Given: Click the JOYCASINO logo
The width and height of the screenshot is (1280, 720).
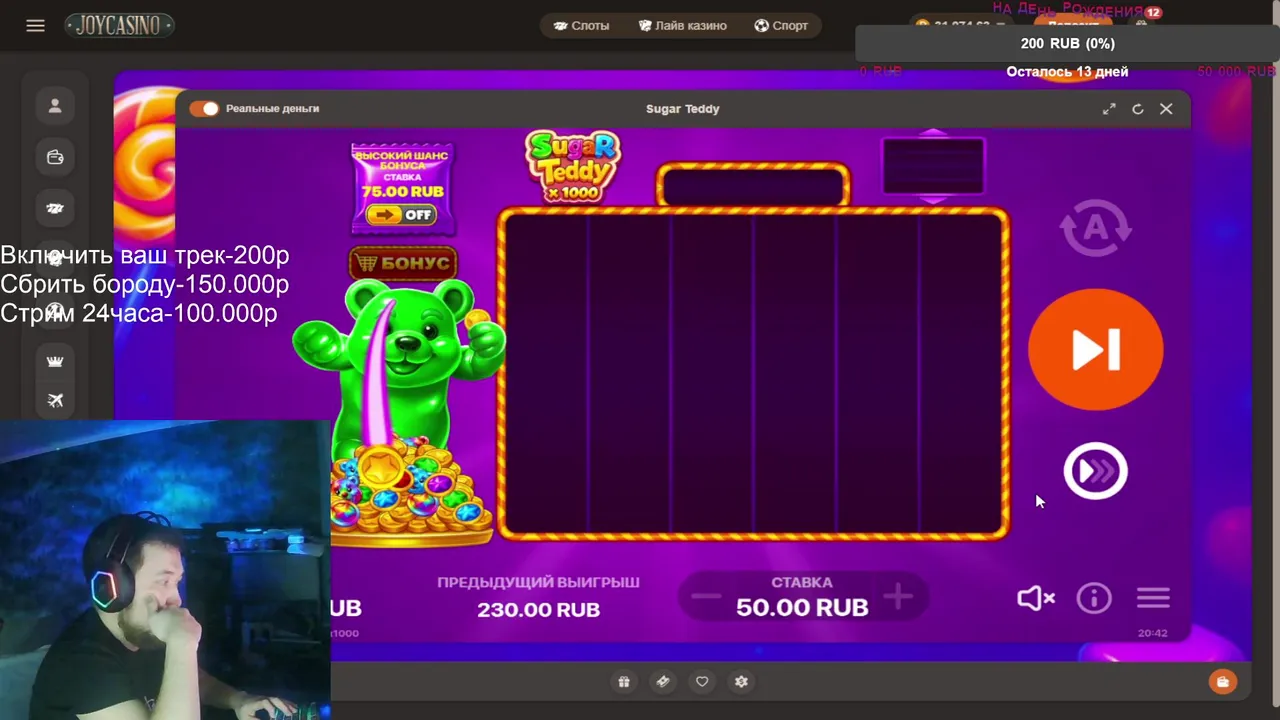Looking at the screenshot, I should (x=119, y=26).
